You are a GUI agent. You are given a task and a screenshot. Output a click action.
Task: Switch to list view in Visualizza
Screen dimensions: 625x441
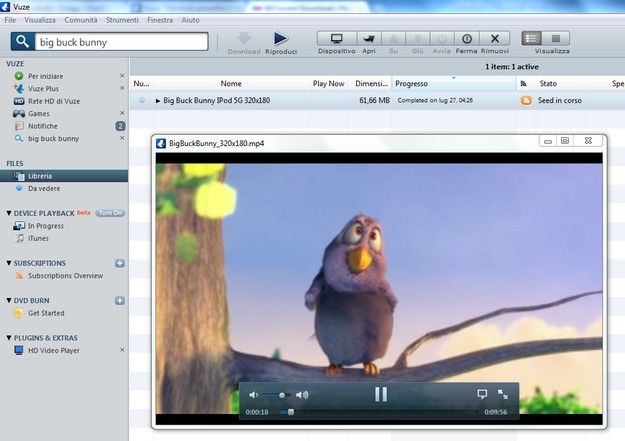(531, 38)
